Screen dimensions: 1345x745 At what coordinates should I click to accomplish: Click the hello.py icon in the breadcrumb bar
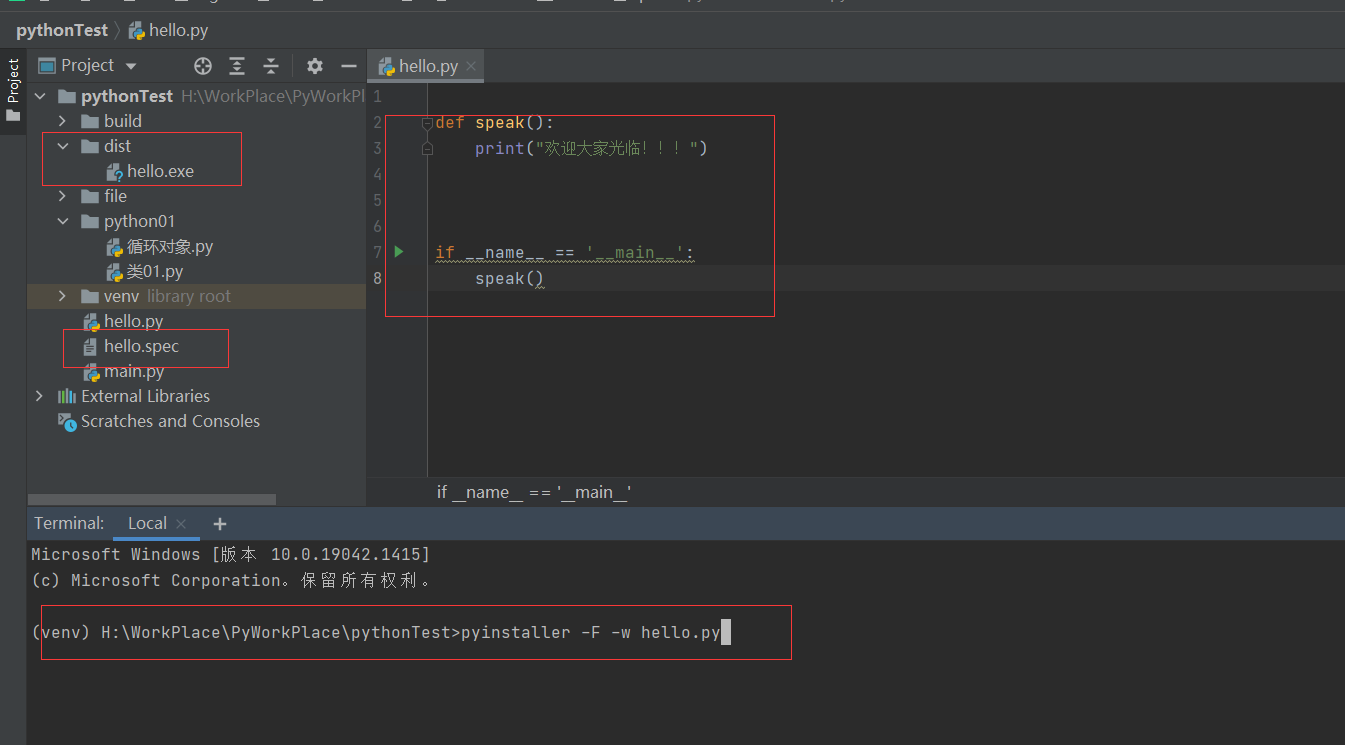(x=136, y=30)
